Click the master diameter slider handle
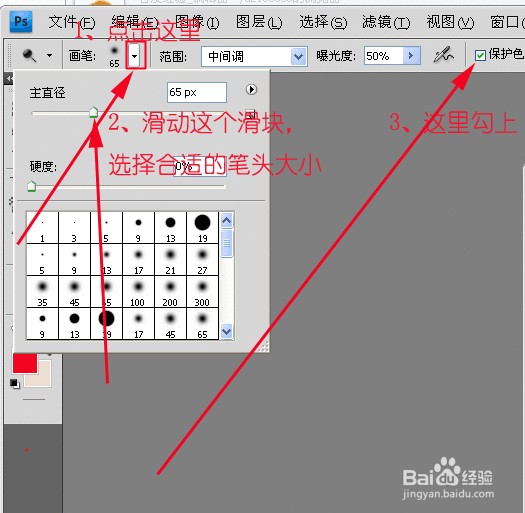525x513 pixels. point(93,112)
